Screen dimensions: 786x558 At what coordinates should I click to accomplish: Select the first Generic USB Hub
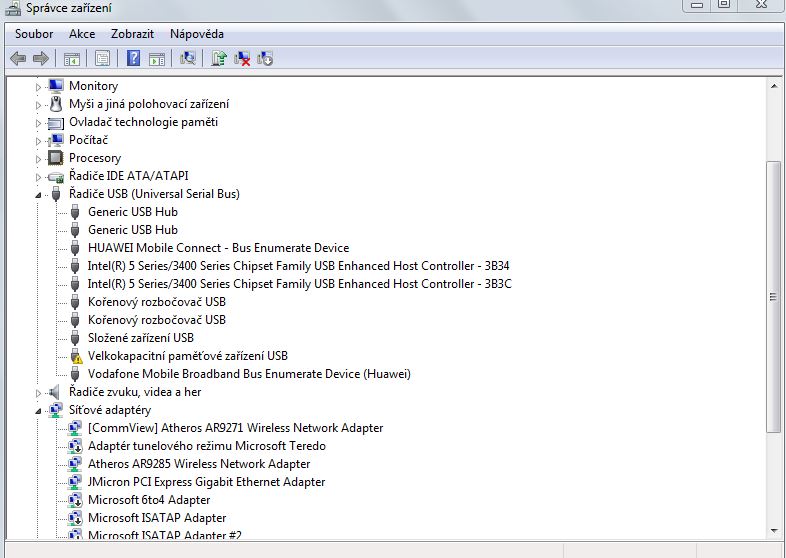coord(133,212)
